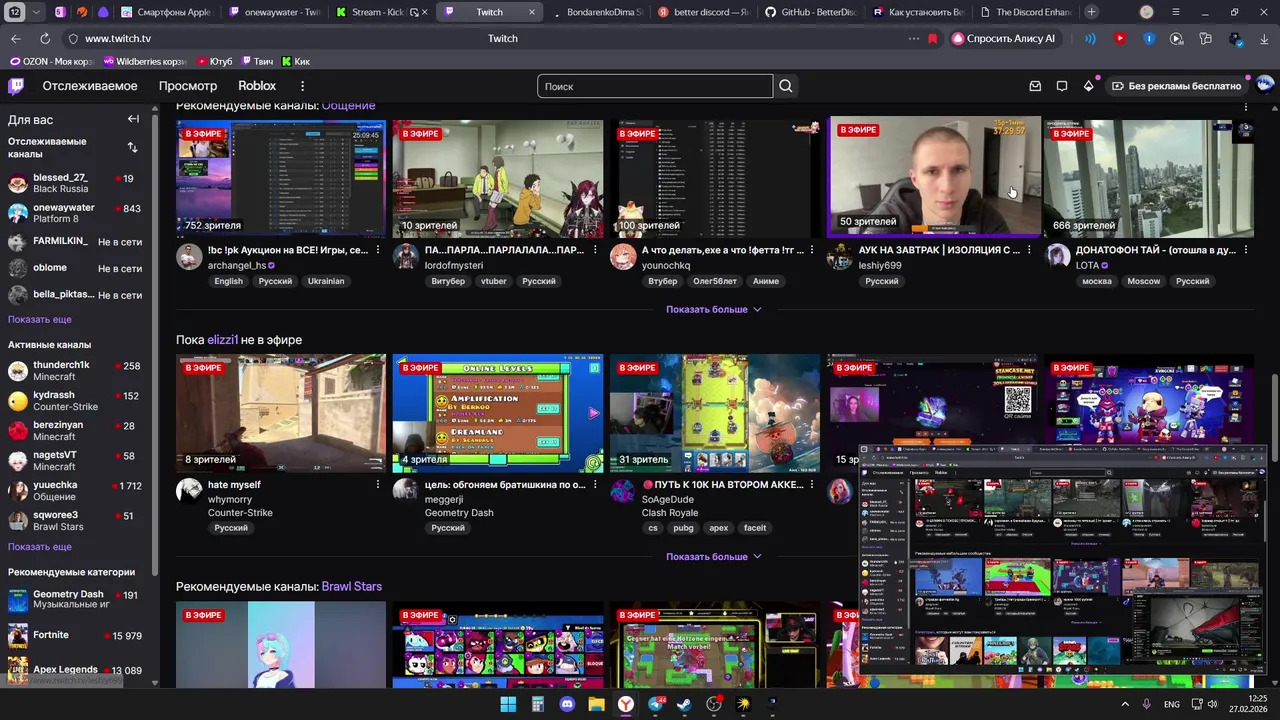
Task: Expand the system tray hidden icons chevron
Action: click(1125, 704)
